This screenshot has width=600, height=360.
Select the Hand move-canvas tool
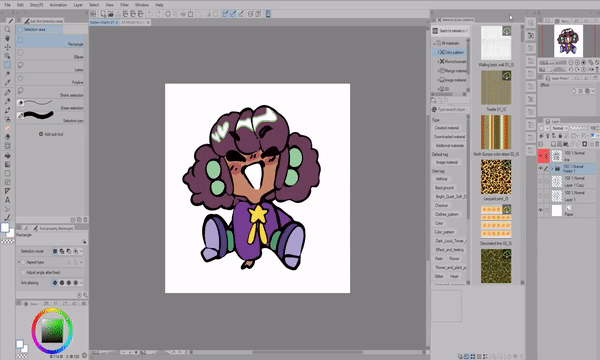pyautogui.click(x=7, y=38)
